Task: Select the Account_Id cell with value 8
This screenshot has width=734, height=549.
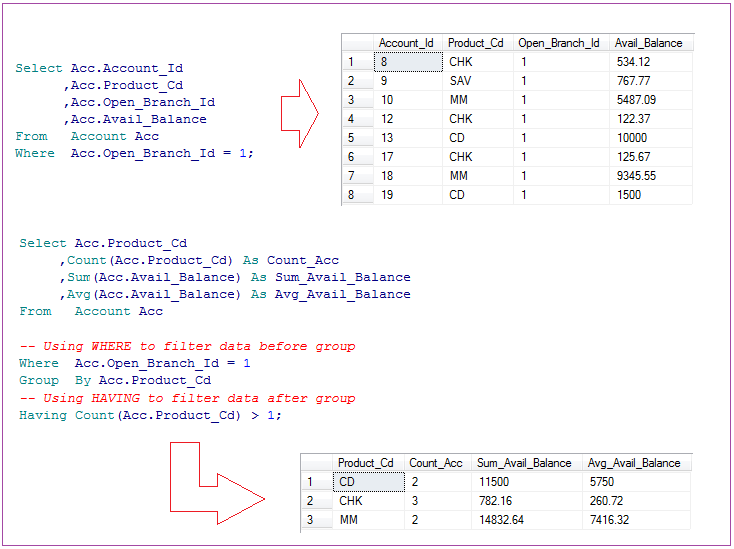Action: coord(408,62)
